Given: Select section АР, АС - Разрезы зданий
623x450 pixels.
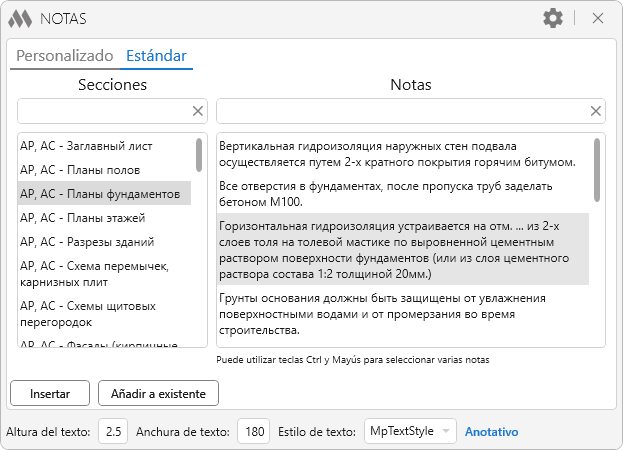Looking at the screenshot, I should click(x=87, y=241).
